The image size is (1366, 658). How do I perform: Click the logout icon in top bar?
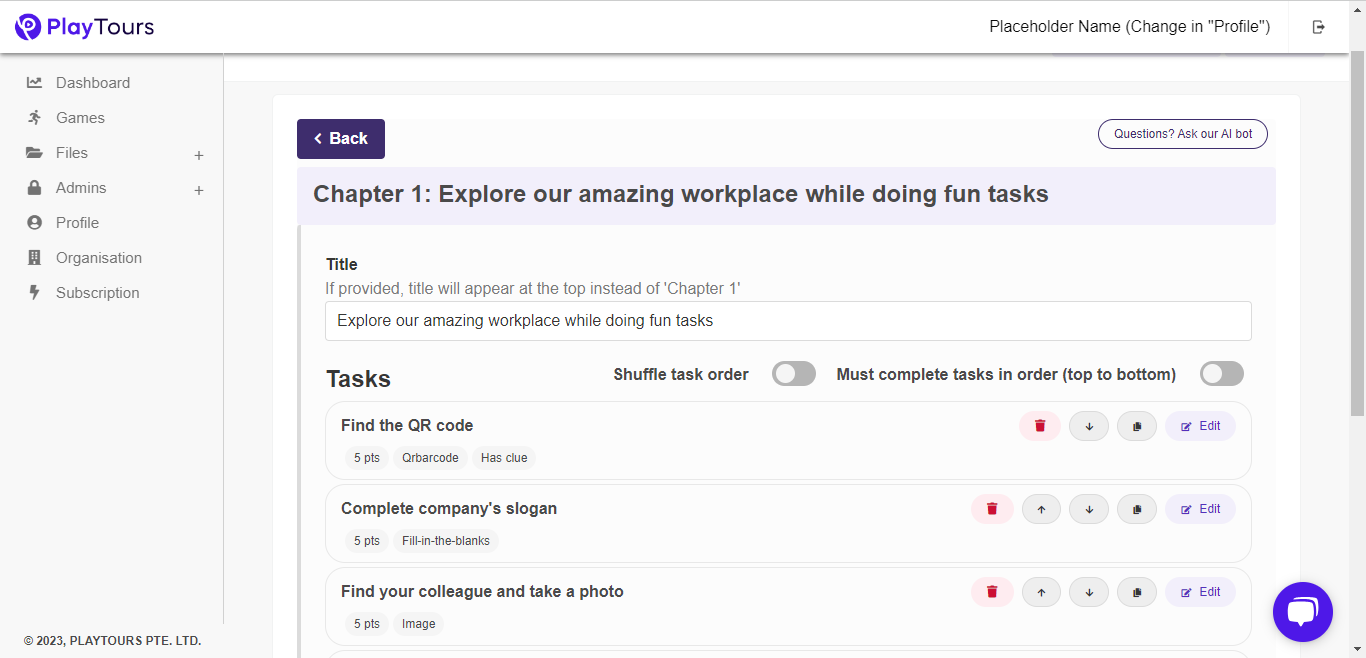click(1319, 27)
